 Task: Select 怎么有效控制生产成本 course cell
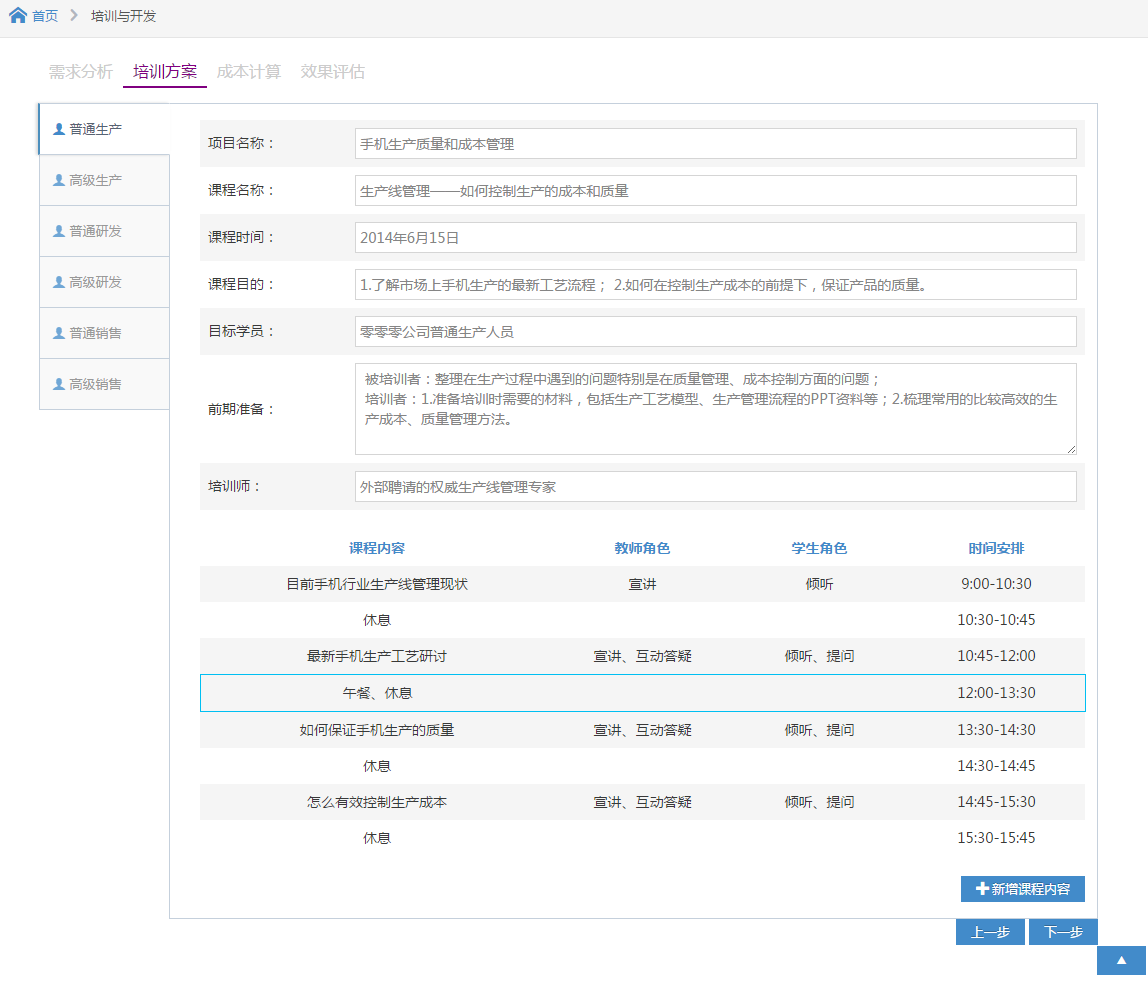click(x=377, y=802)
